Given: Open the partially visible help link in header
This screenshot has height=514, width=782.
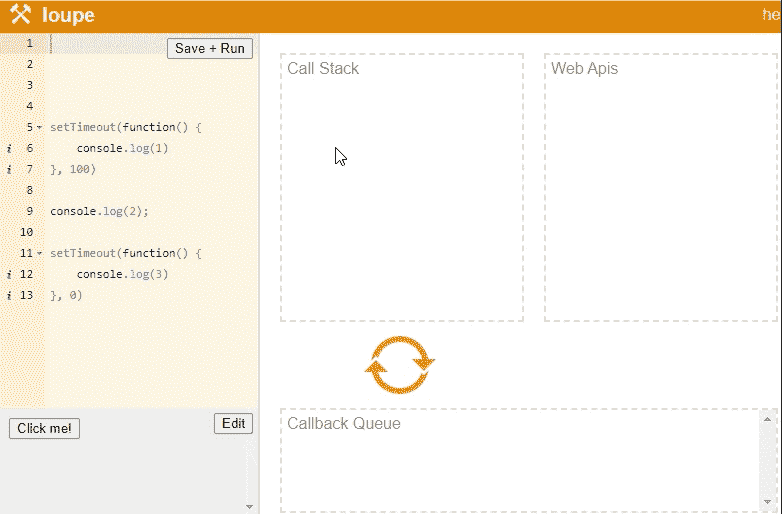Looking at the screenshot, I should coord(771,16).
